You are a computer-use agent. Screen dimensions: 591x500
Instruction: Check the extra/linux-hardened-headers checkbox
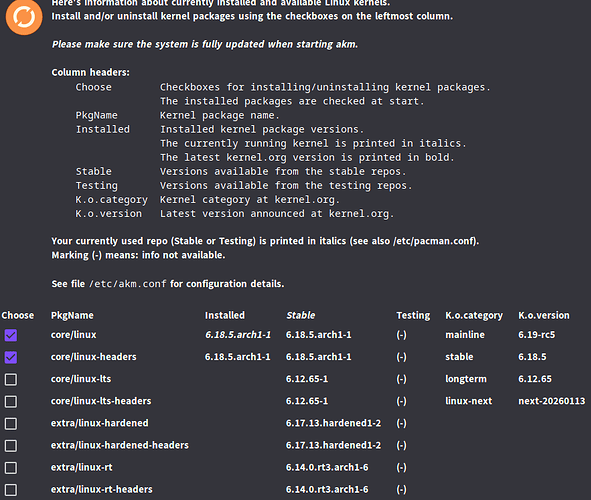pyautogui.click(x=11, y=446)
